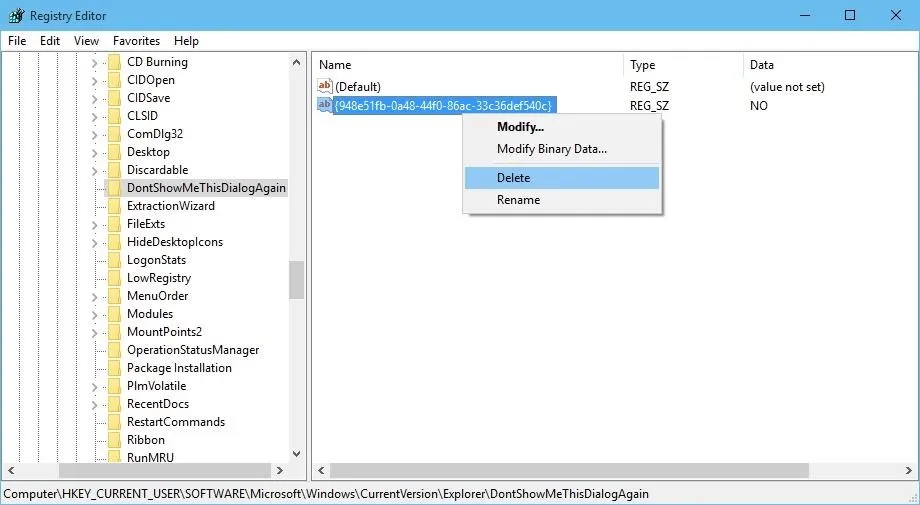The height and width of the screenshot is (505, 920).
Task: Click the CIDOpen folder icon
Action: [114, 80]
